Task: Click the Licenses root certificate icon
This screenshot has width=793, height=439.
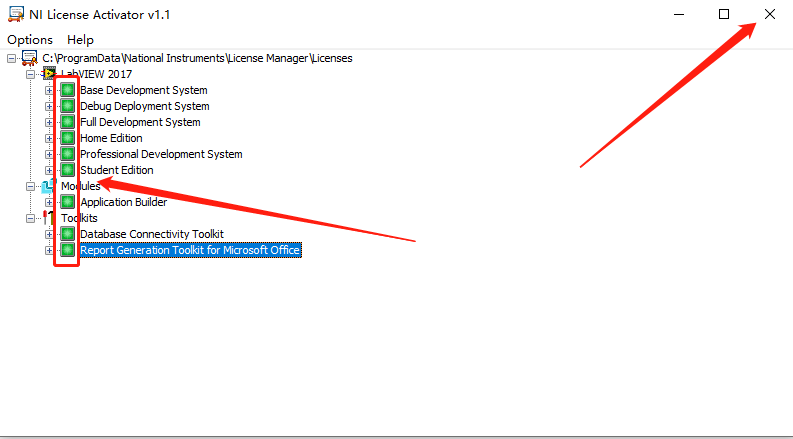Action: [30, 58]
